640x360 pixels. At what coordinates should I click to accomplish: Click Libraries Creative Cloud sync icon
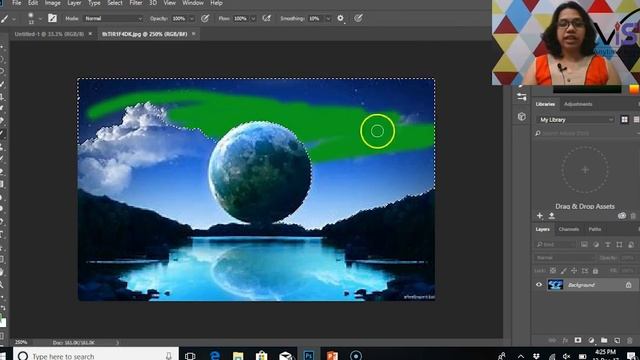pyautogui.click(x=622, y=216)
